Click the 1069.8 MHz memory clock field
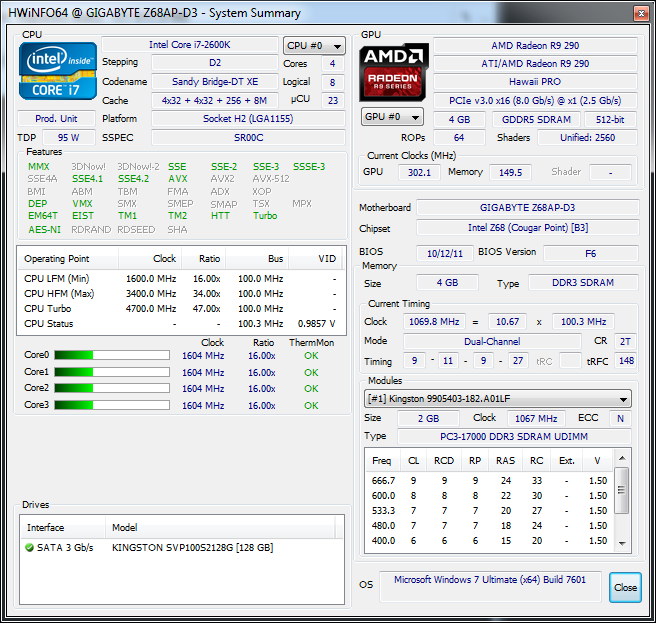 (x=434, y=322)
